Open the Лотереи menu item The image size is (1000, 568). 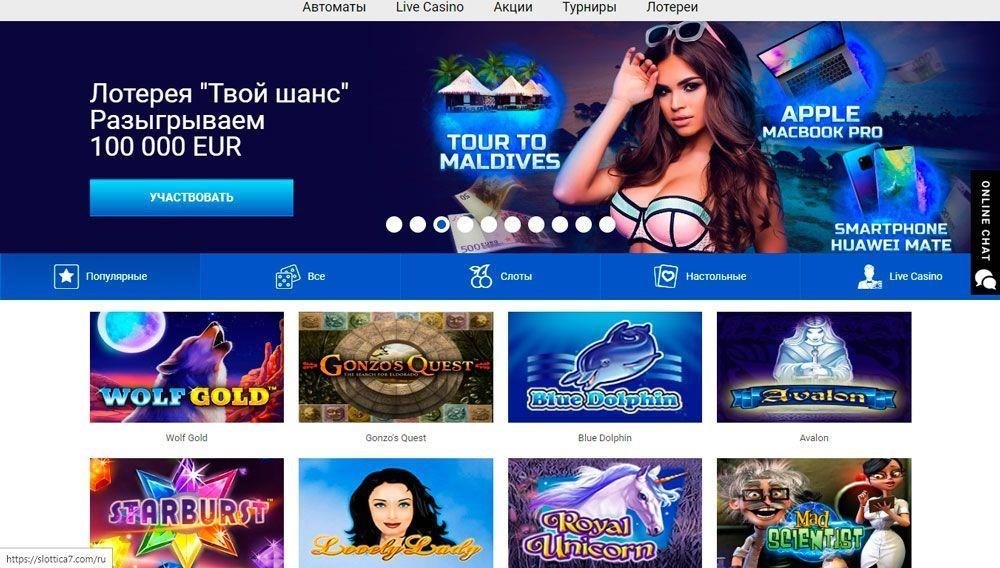(672, 8)
